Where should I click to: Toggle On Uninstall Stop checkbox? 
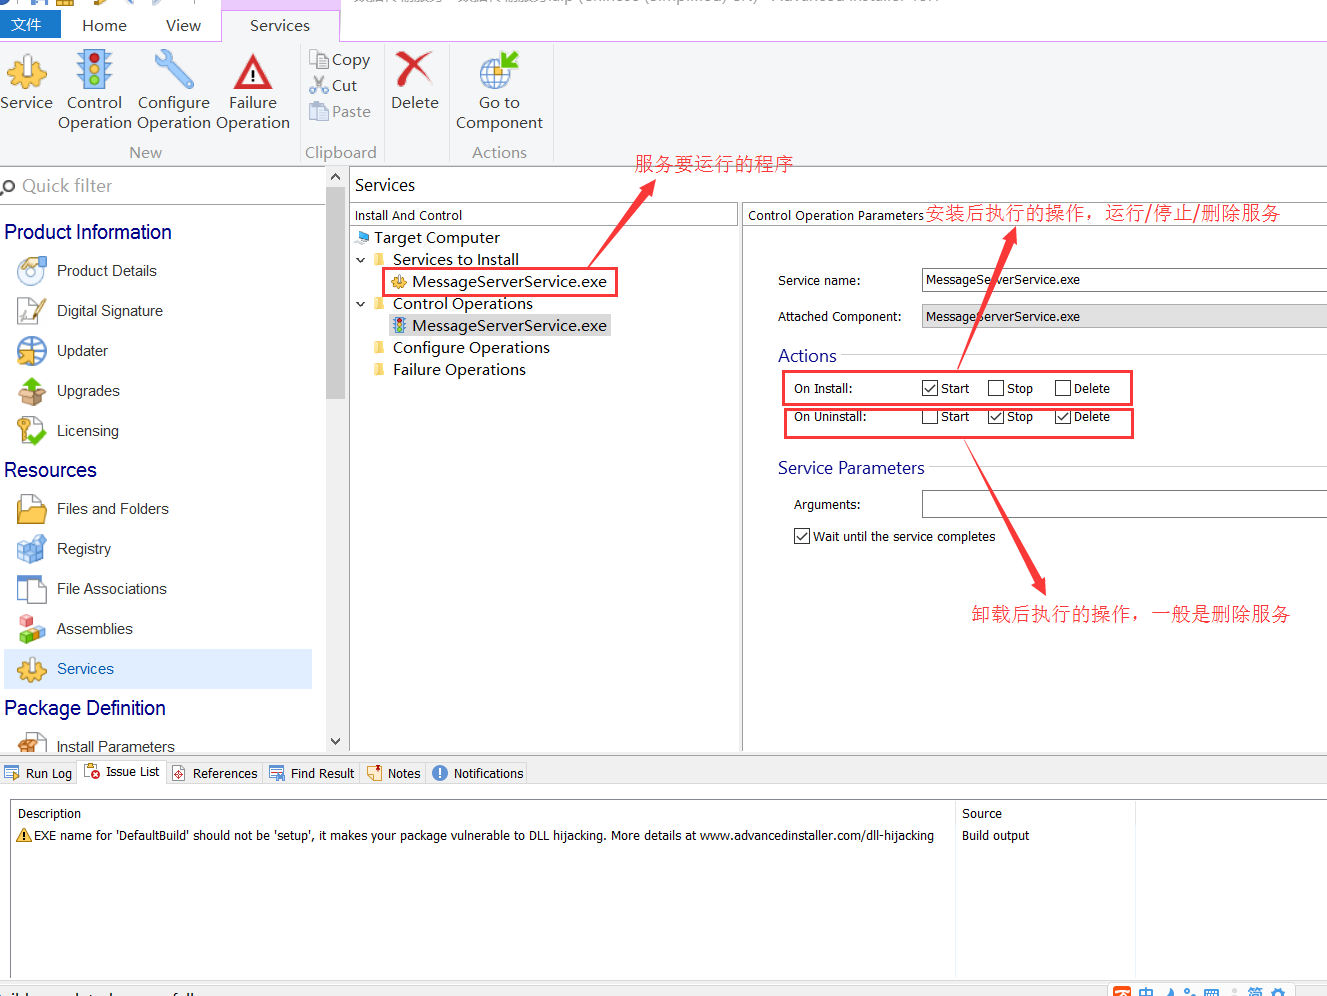pyautogui.click(x=996, y=417)
